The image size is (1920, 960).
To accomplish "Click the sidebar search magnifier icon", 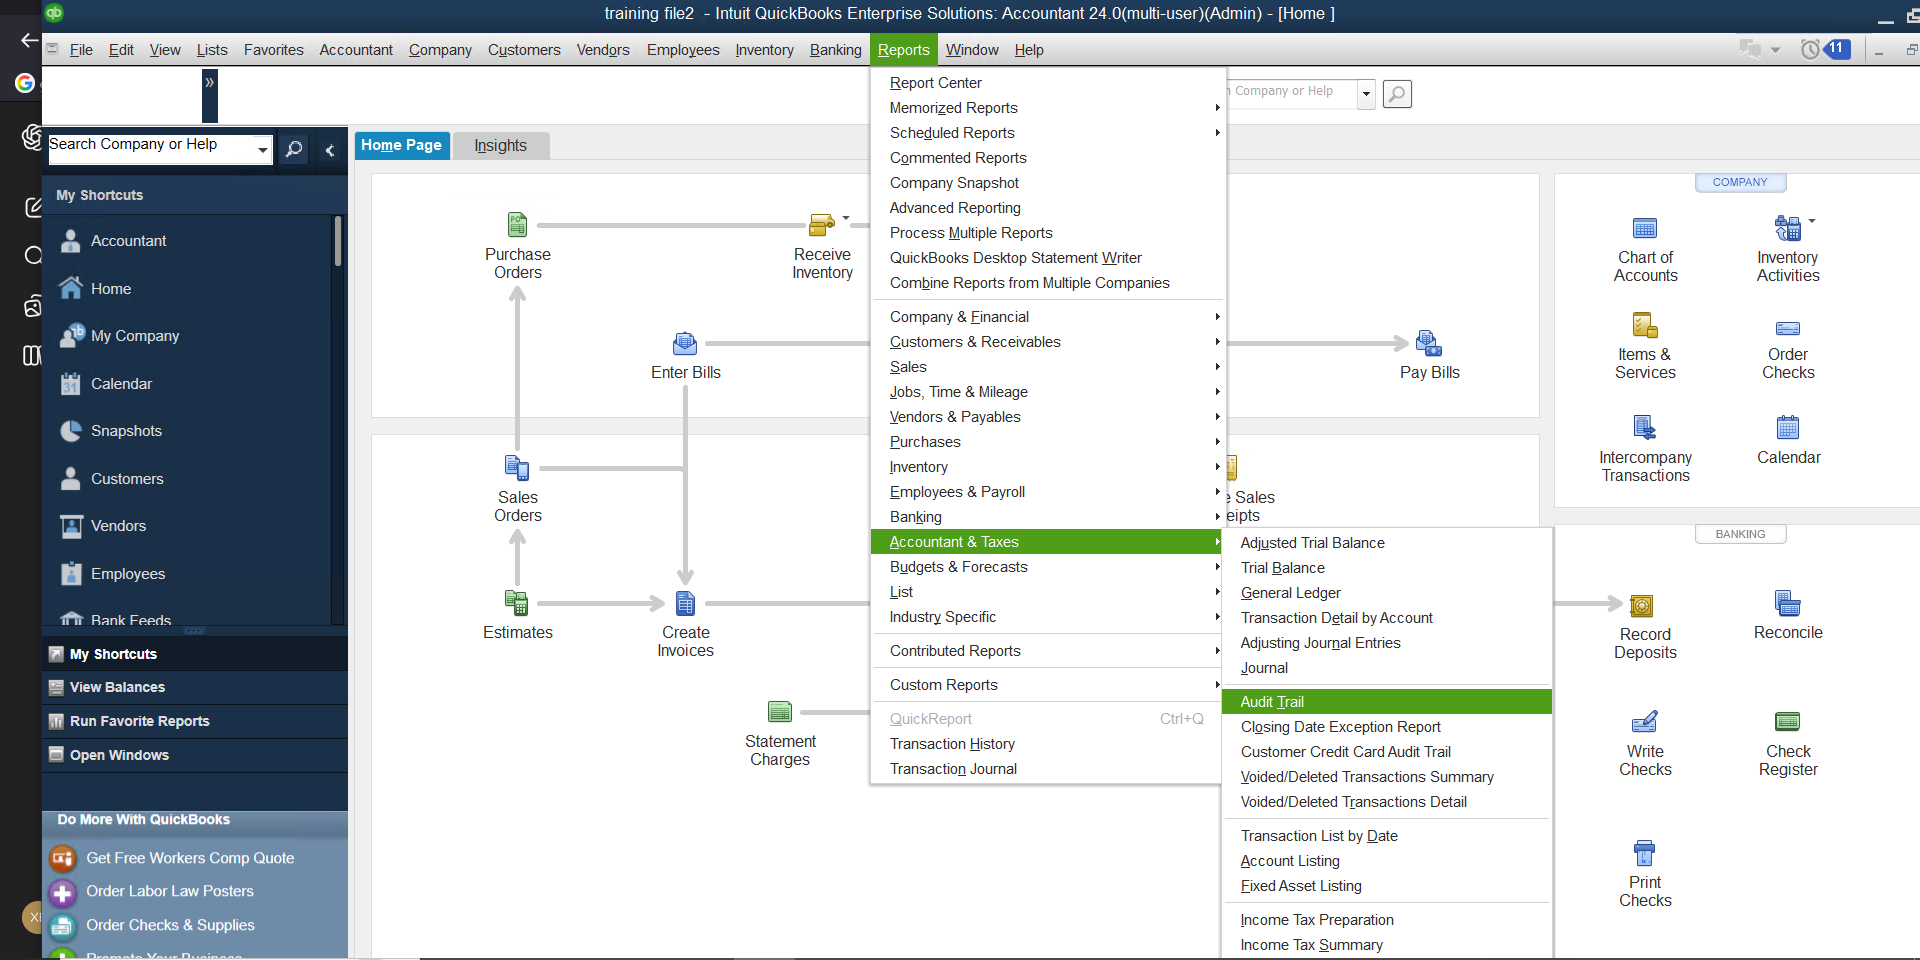I will point(294,149).
